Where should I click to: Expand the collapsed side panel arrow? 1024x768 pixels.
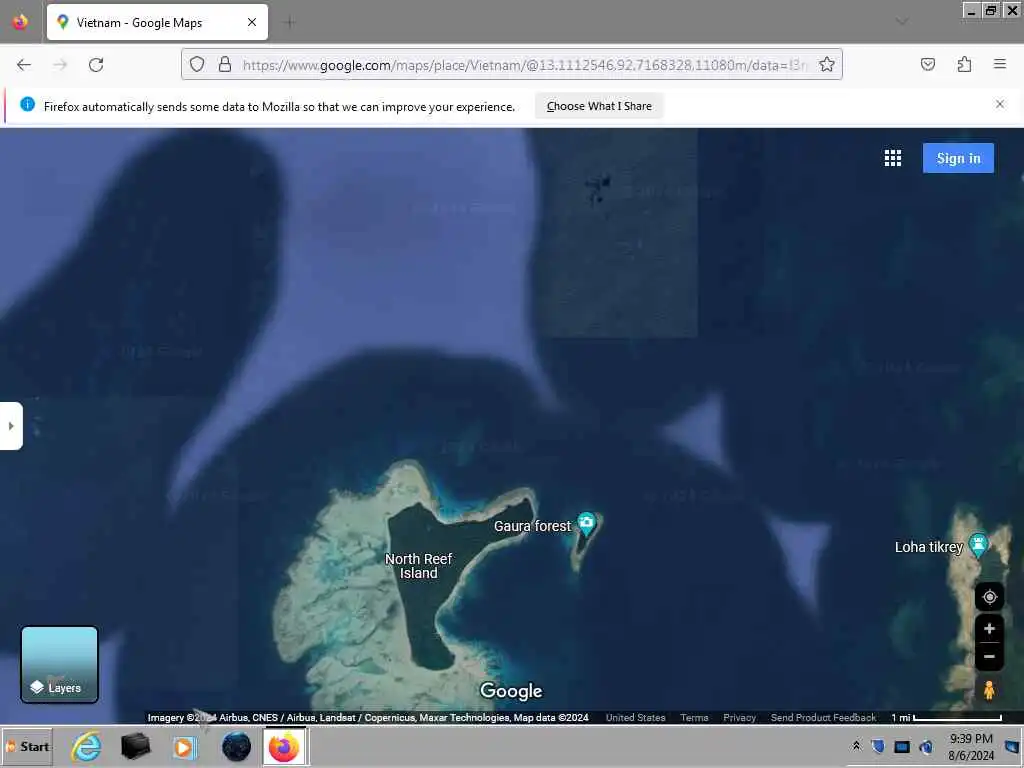[11, 426]
